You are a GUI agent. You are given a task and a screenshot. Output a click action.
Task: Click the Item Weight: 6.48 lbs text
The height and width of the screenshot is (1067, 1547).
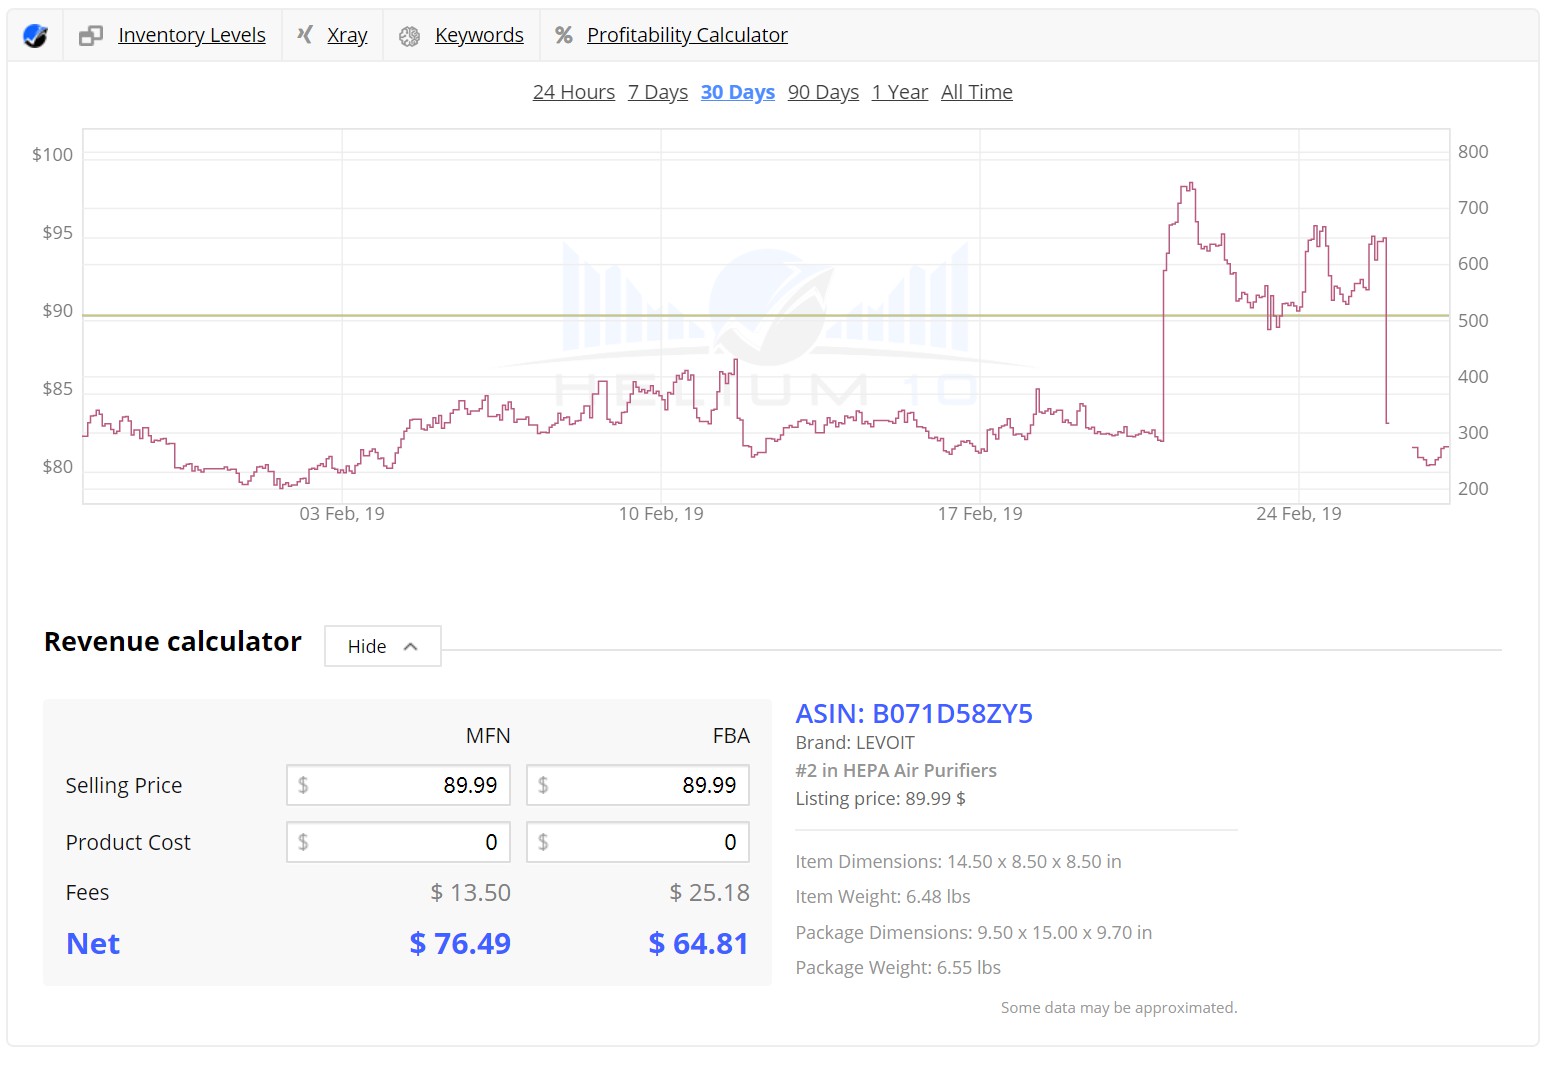883,897
